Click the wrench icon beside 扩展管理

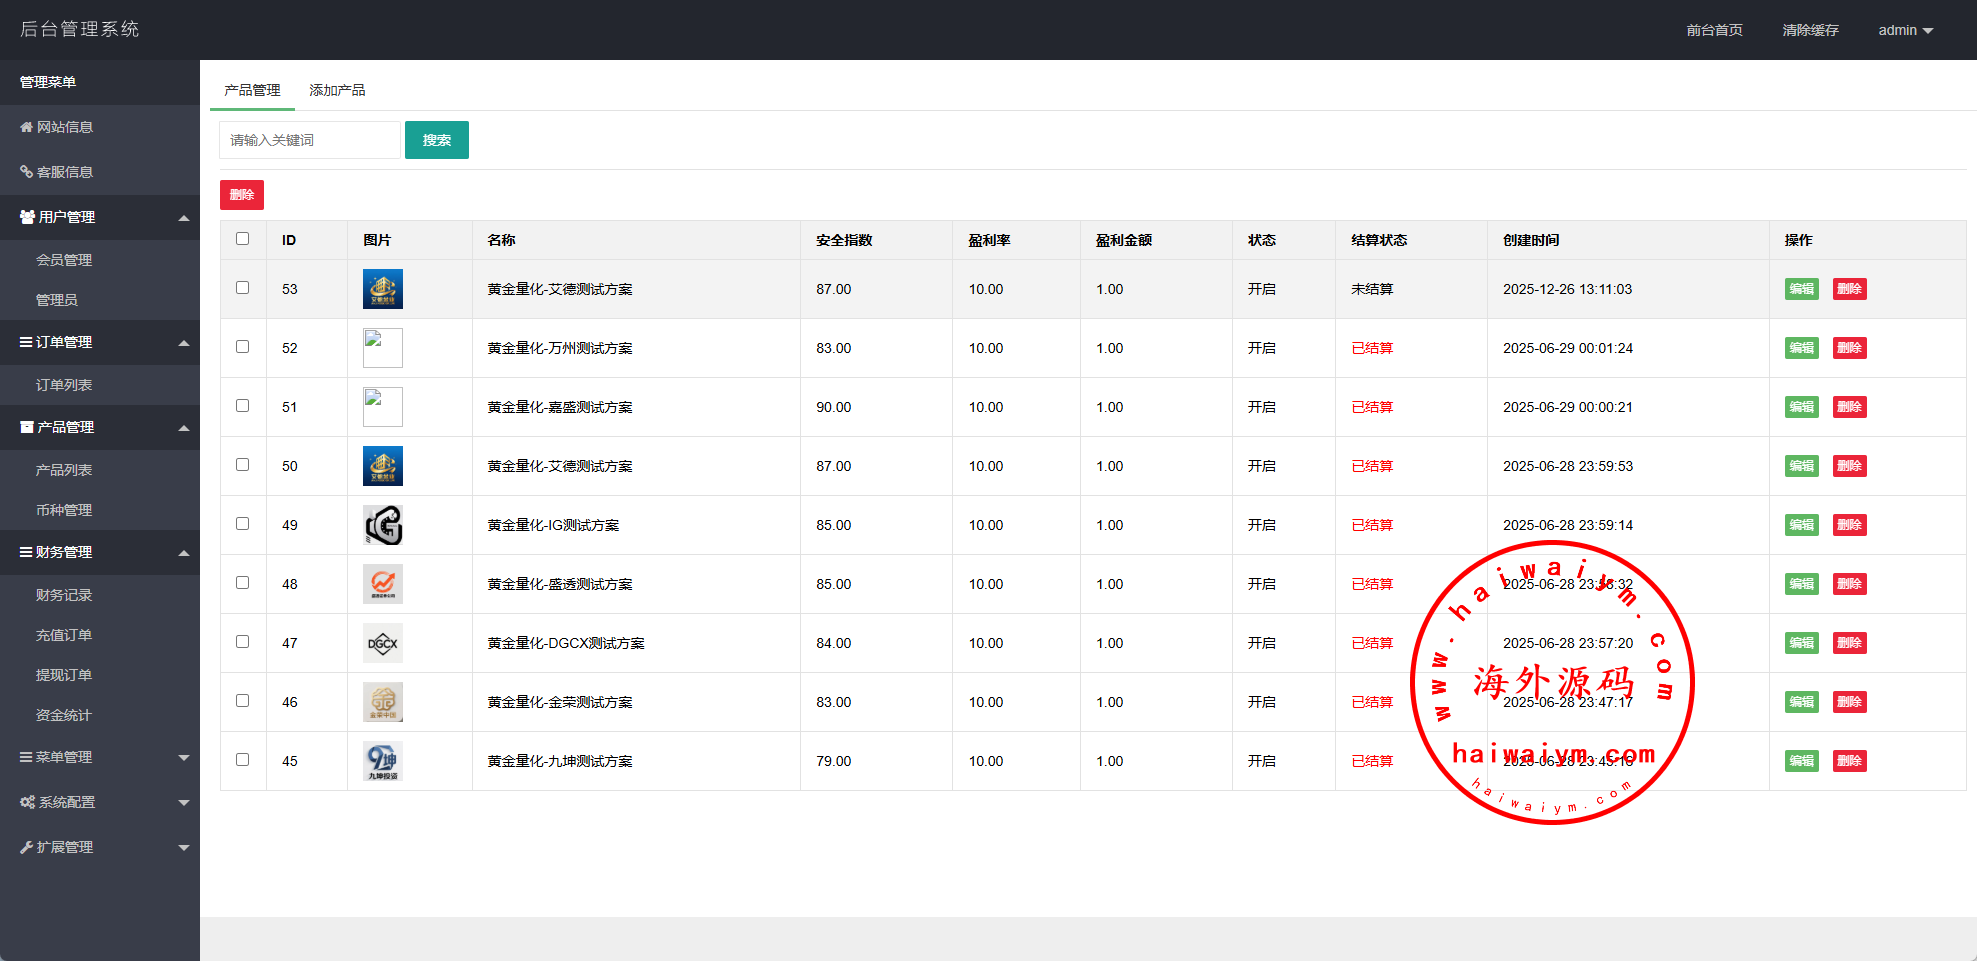pos(26,847)
